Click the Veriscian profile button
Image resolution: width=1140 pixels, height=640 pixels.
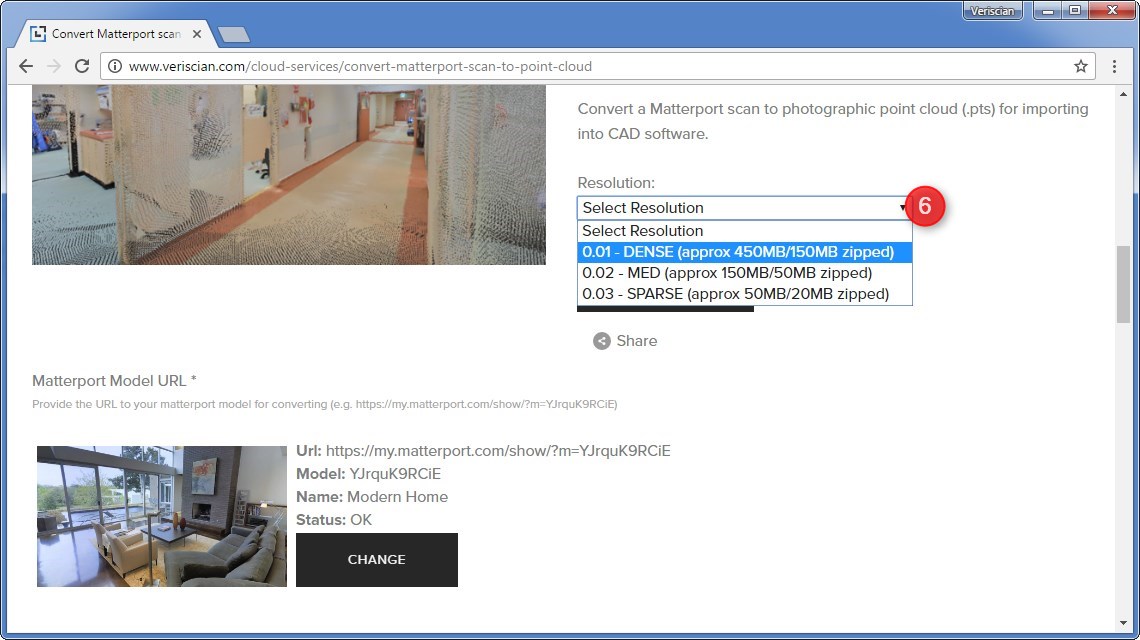[992, 11]
